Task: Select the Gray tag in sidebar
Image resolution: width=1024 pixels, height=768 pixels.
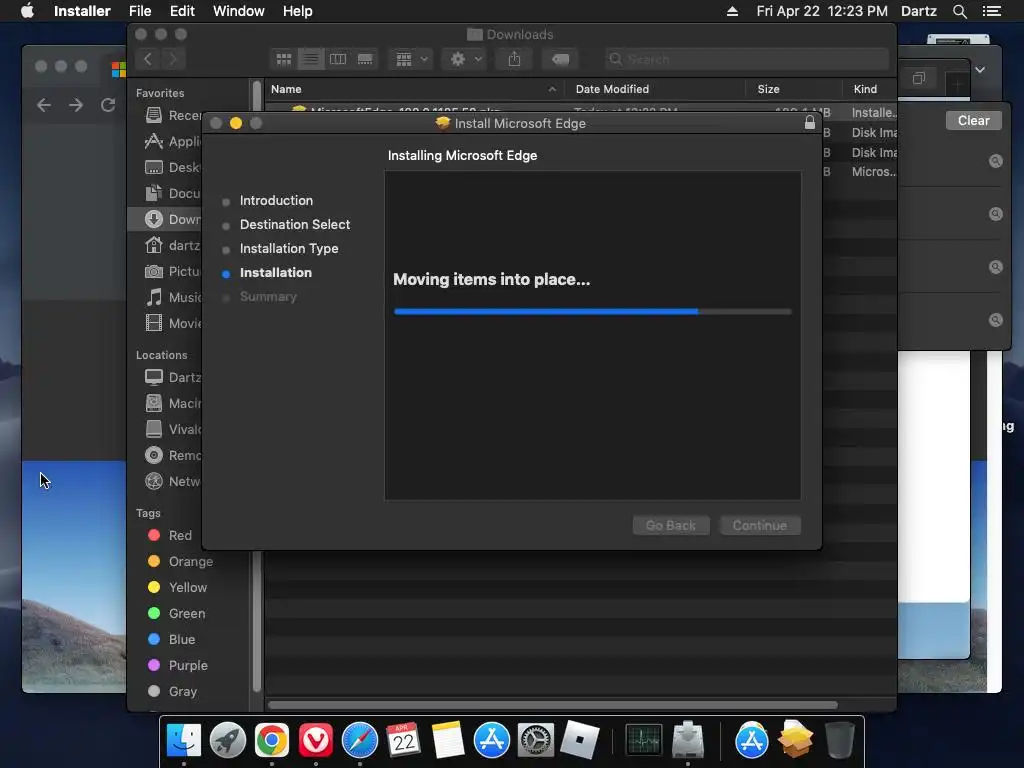Action: click(172, 692)
